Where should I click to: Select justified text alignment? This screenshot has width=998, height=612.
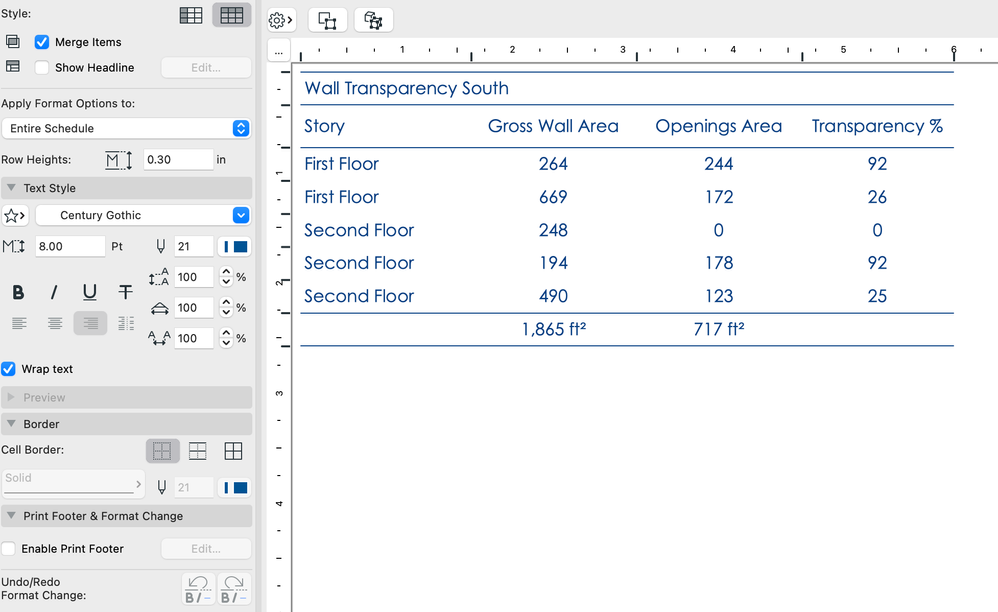coord(122,322)
